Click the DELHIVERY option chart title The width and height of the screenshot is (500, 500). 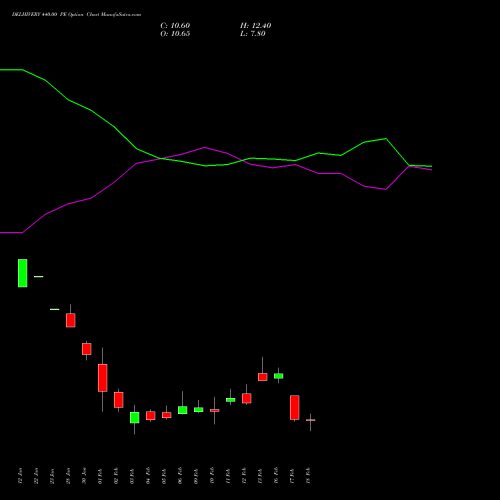(x=76, y=15)
